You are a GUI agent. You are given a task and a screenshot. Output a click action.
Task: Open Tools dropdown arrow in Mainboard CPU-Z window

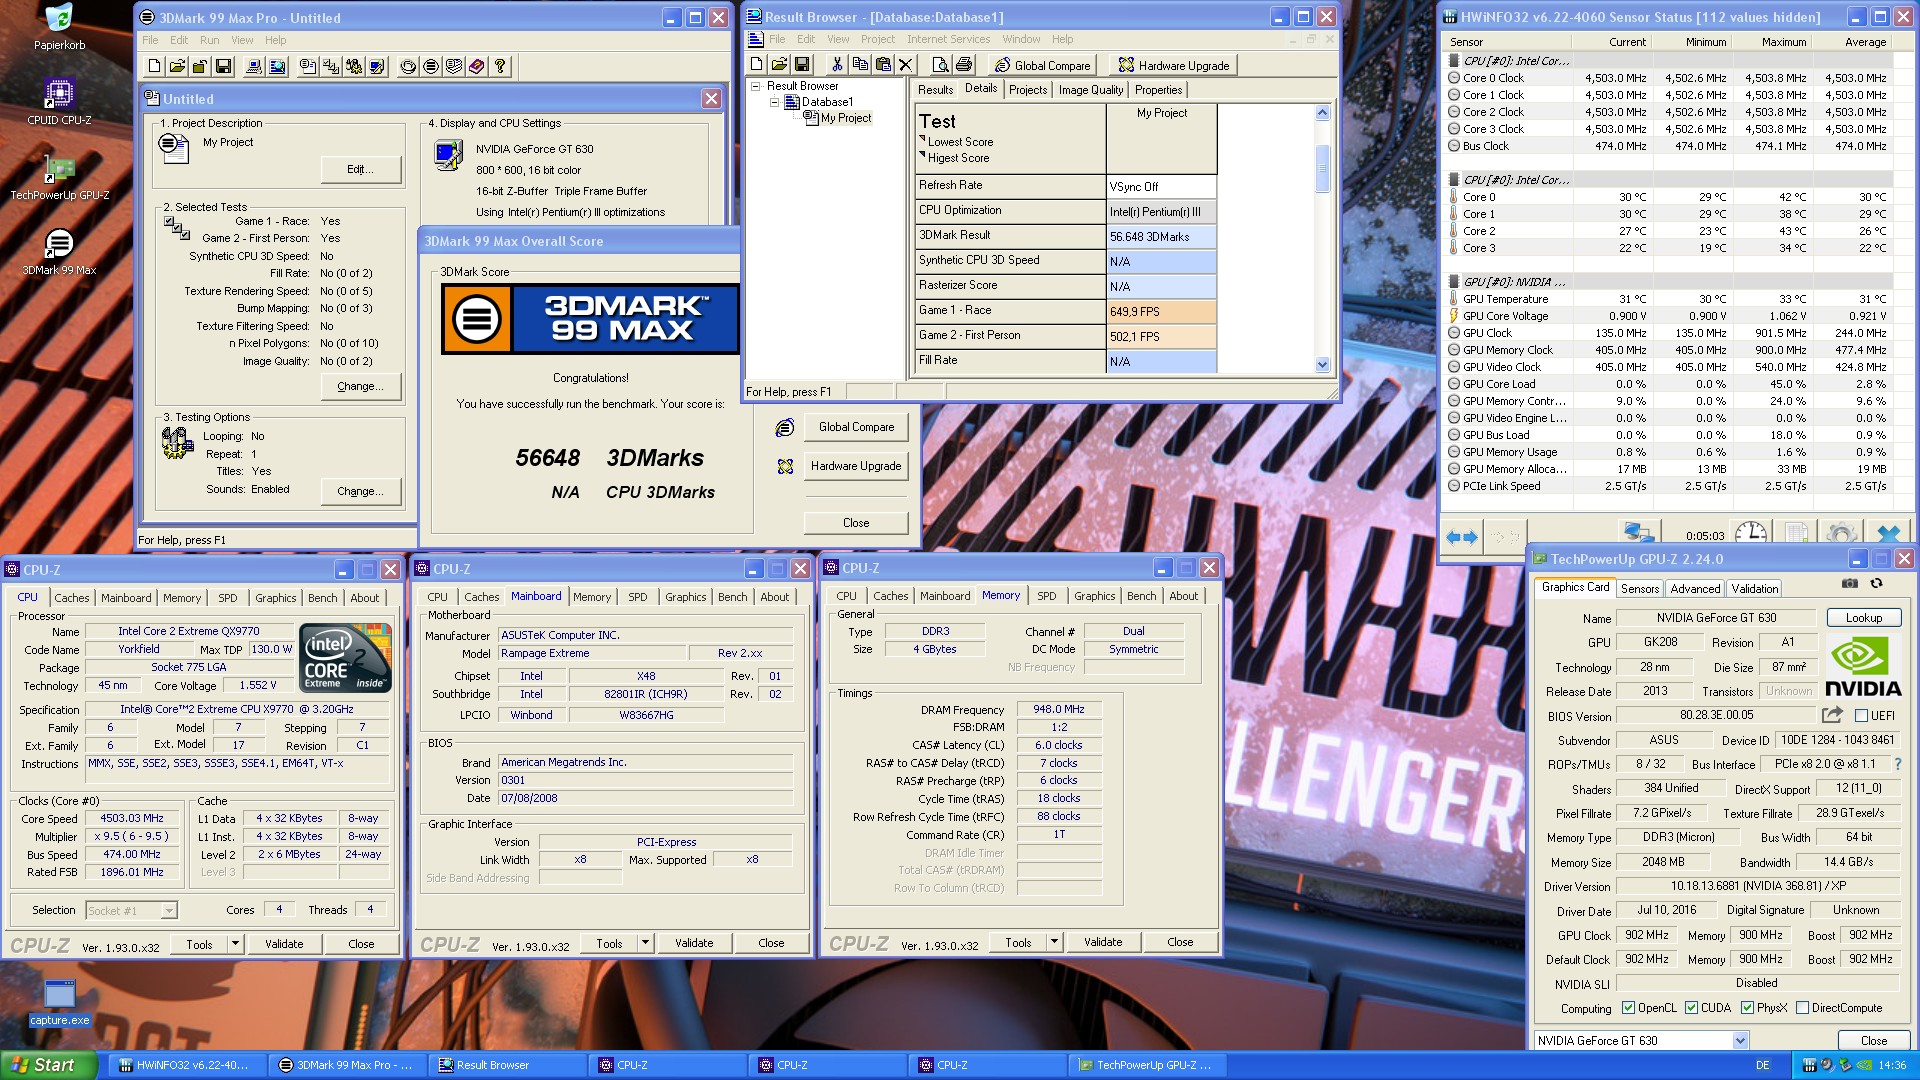click(x=645, y=943)
